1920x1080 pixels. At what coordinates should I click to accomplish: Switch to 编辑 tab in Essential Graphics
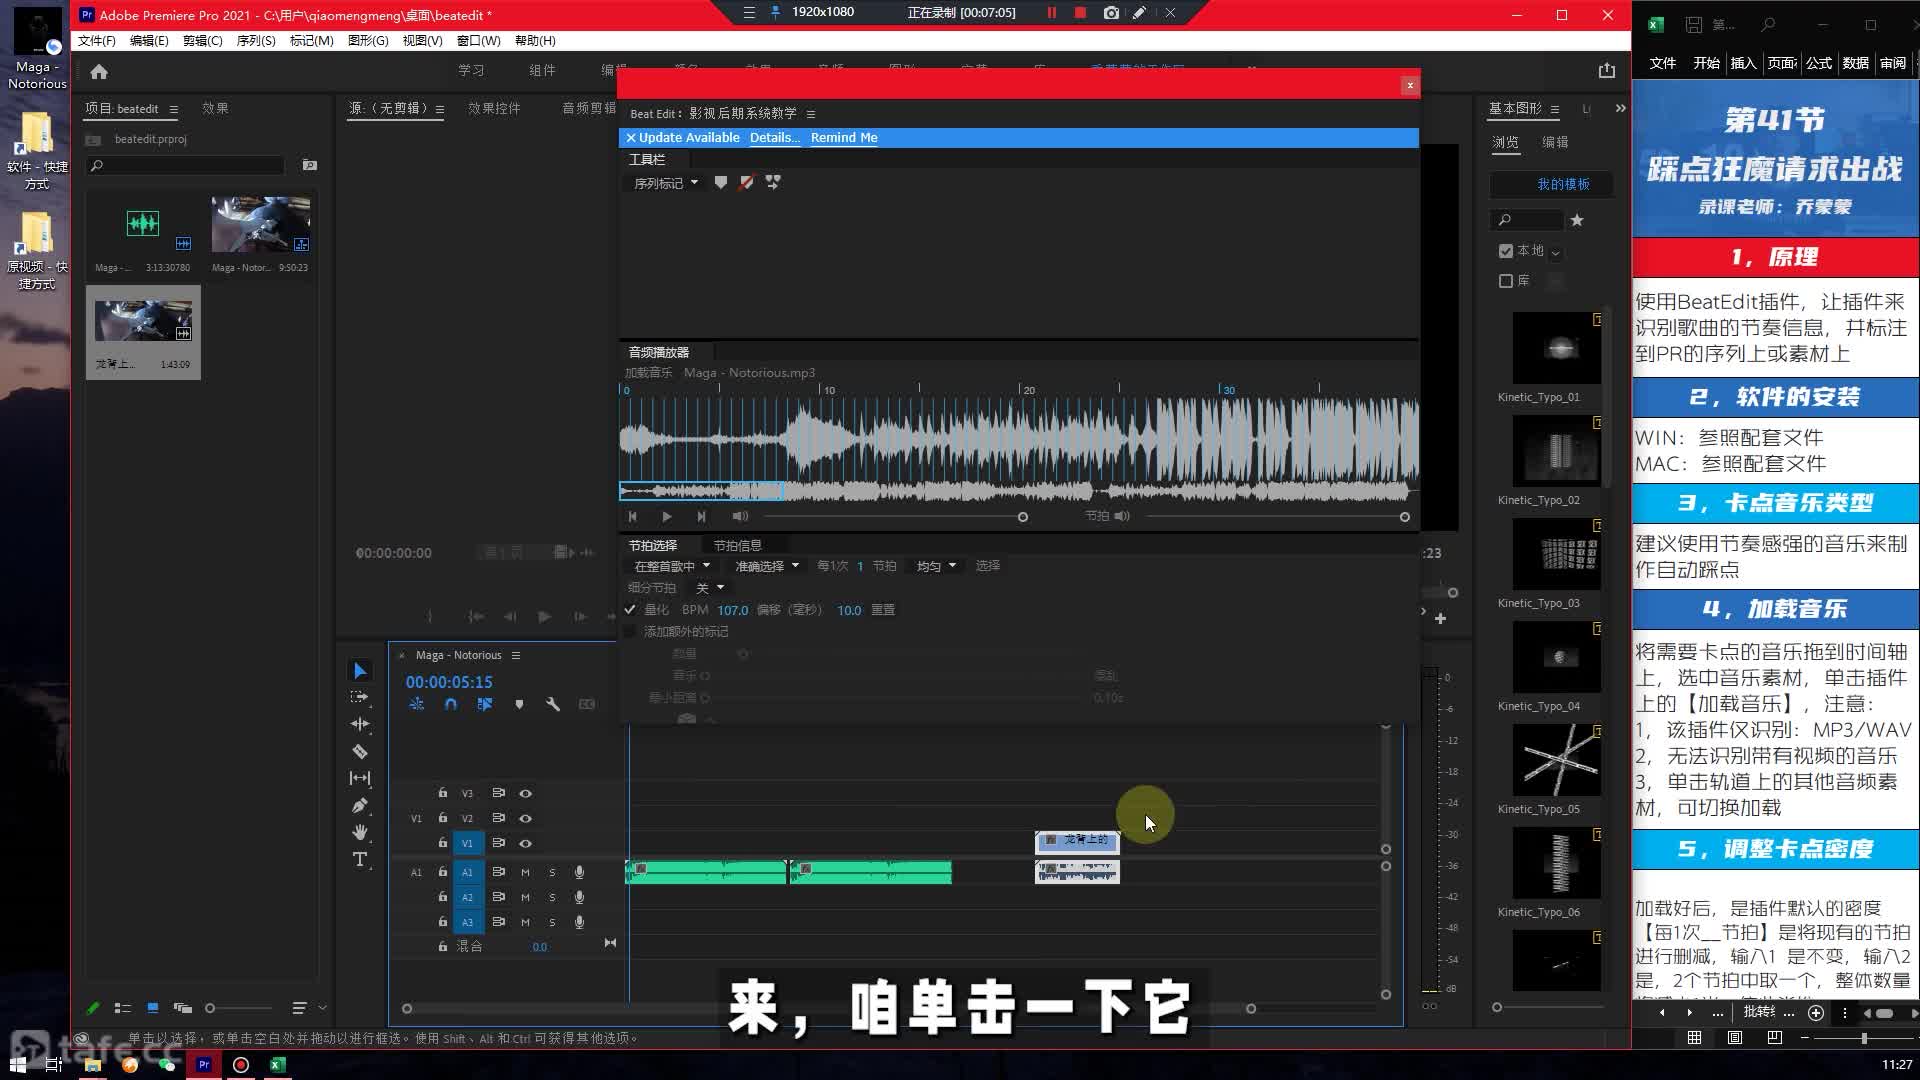coord(1555,142)
